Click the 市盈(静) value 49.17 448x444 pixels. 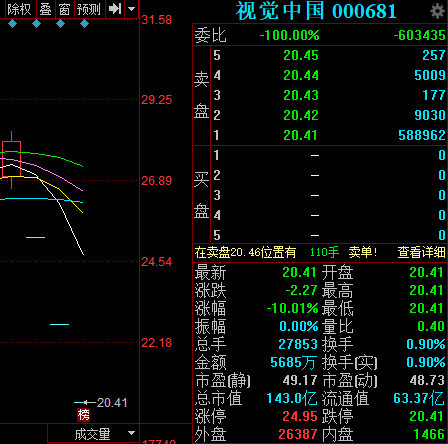point(300,380)
